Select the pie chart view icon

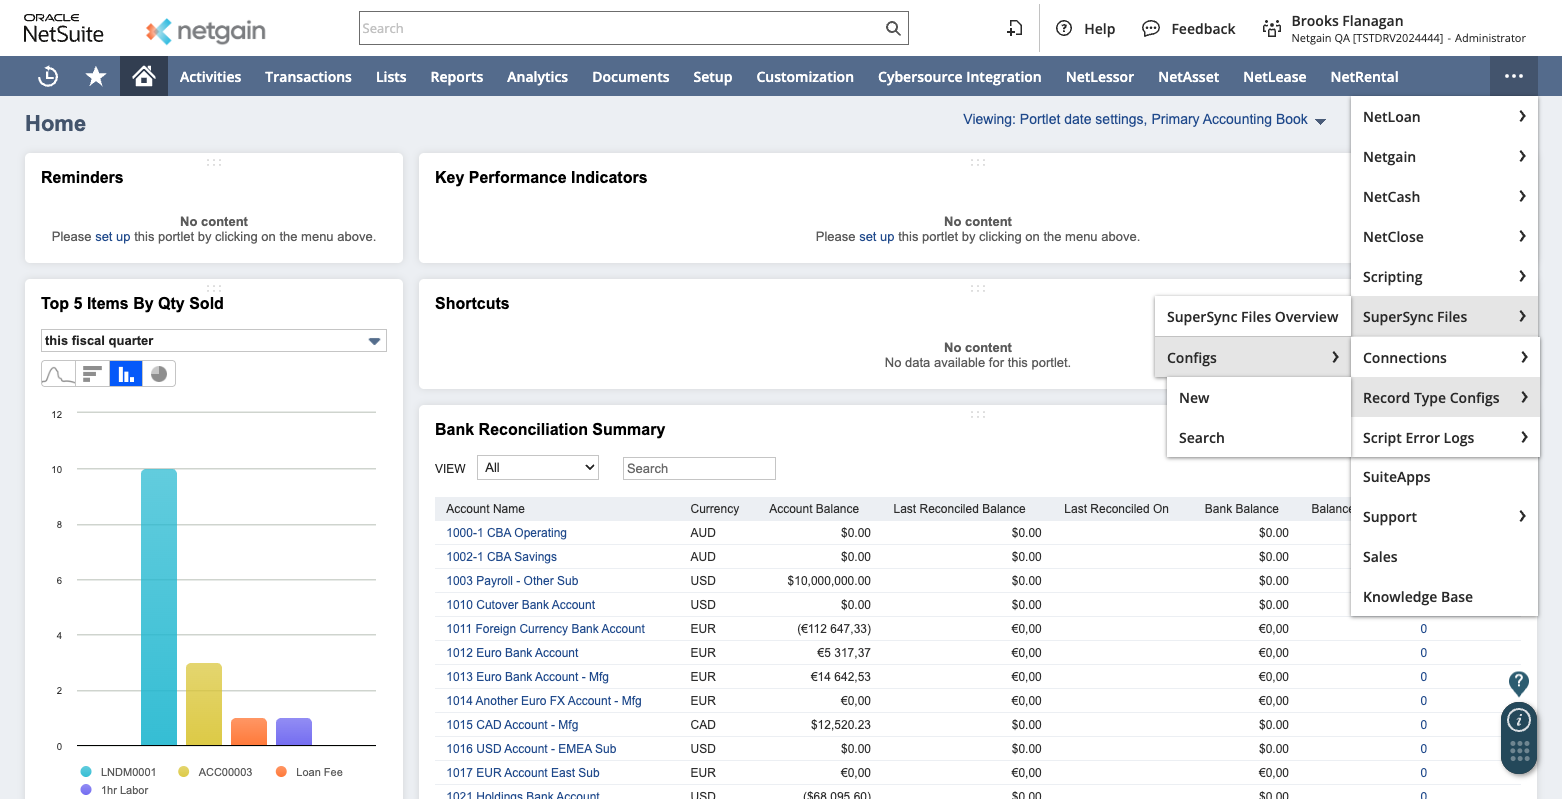coord(159,374)
